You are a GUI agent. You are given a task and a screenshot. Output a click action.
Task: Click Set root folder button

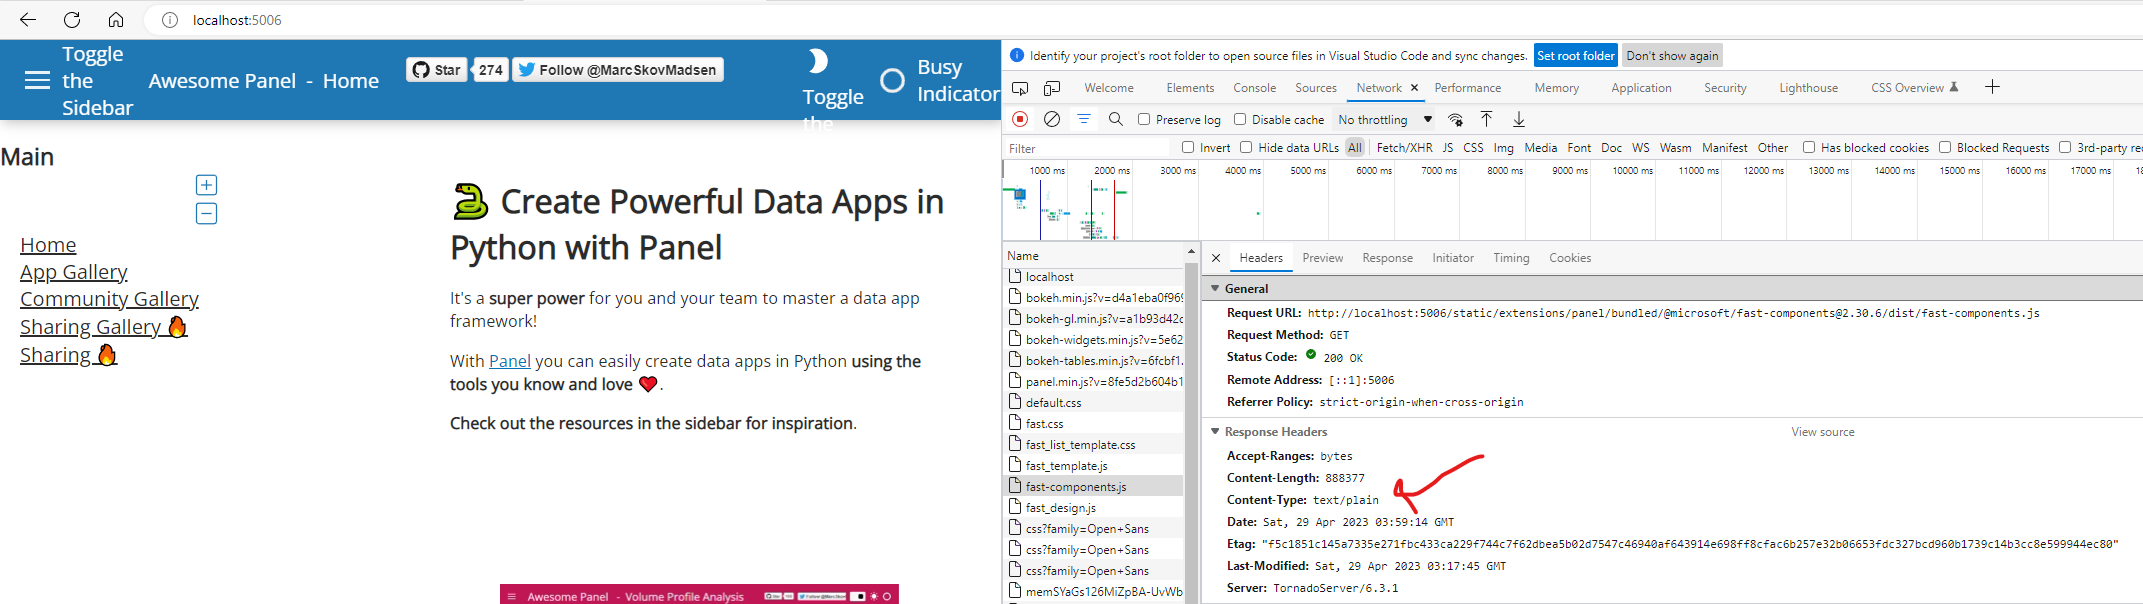click(x=1575, y=56)
